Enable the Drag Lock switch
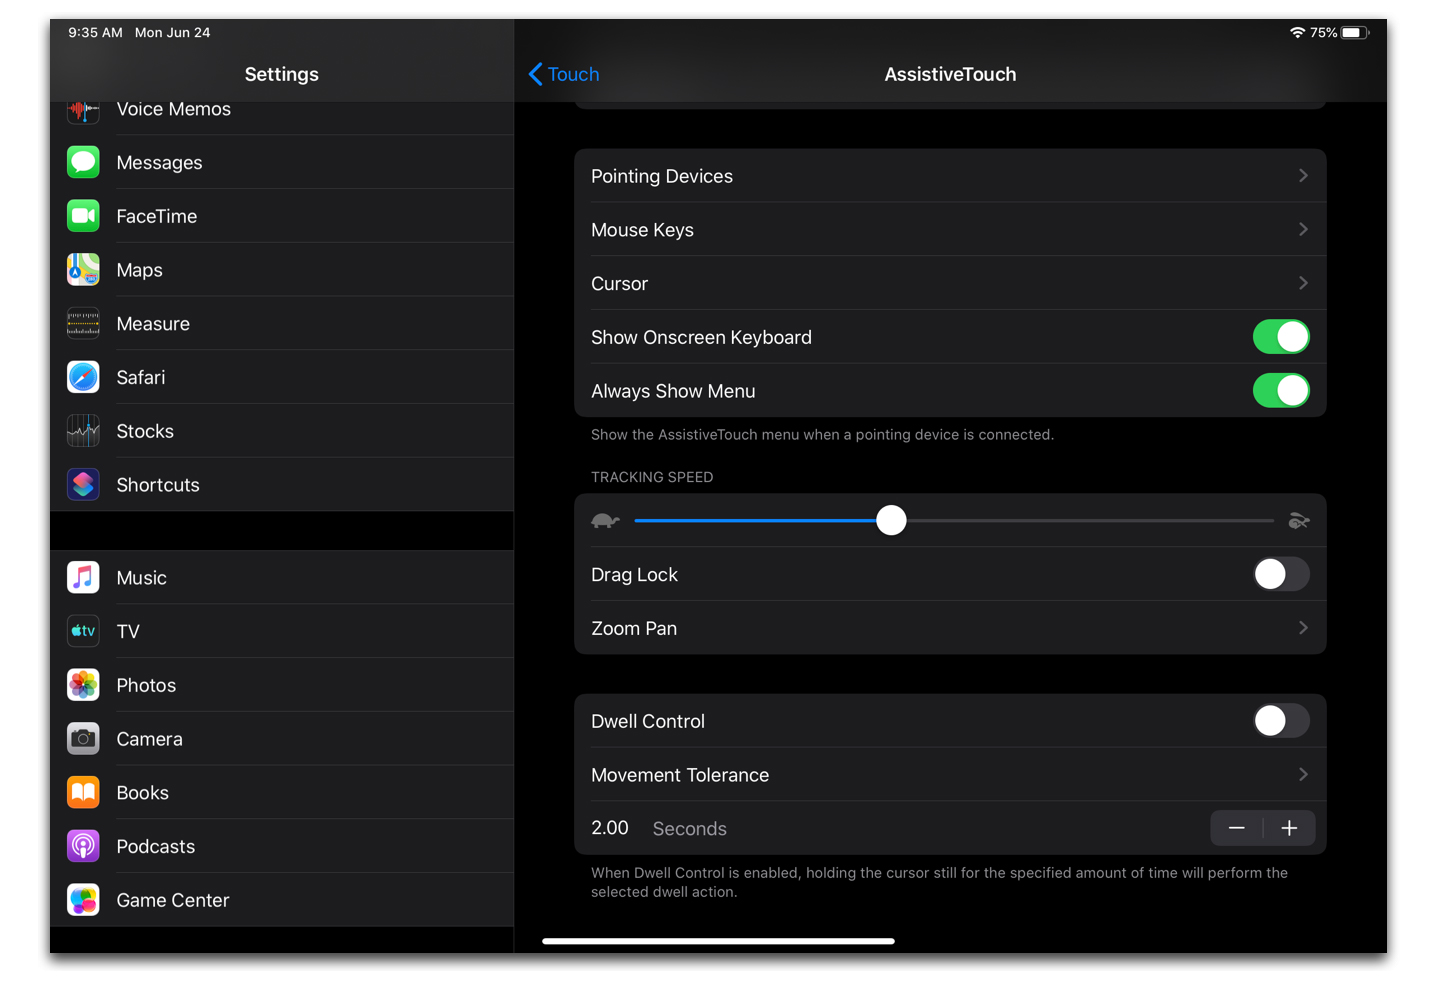1436x988 pixels. [1280, 575]
